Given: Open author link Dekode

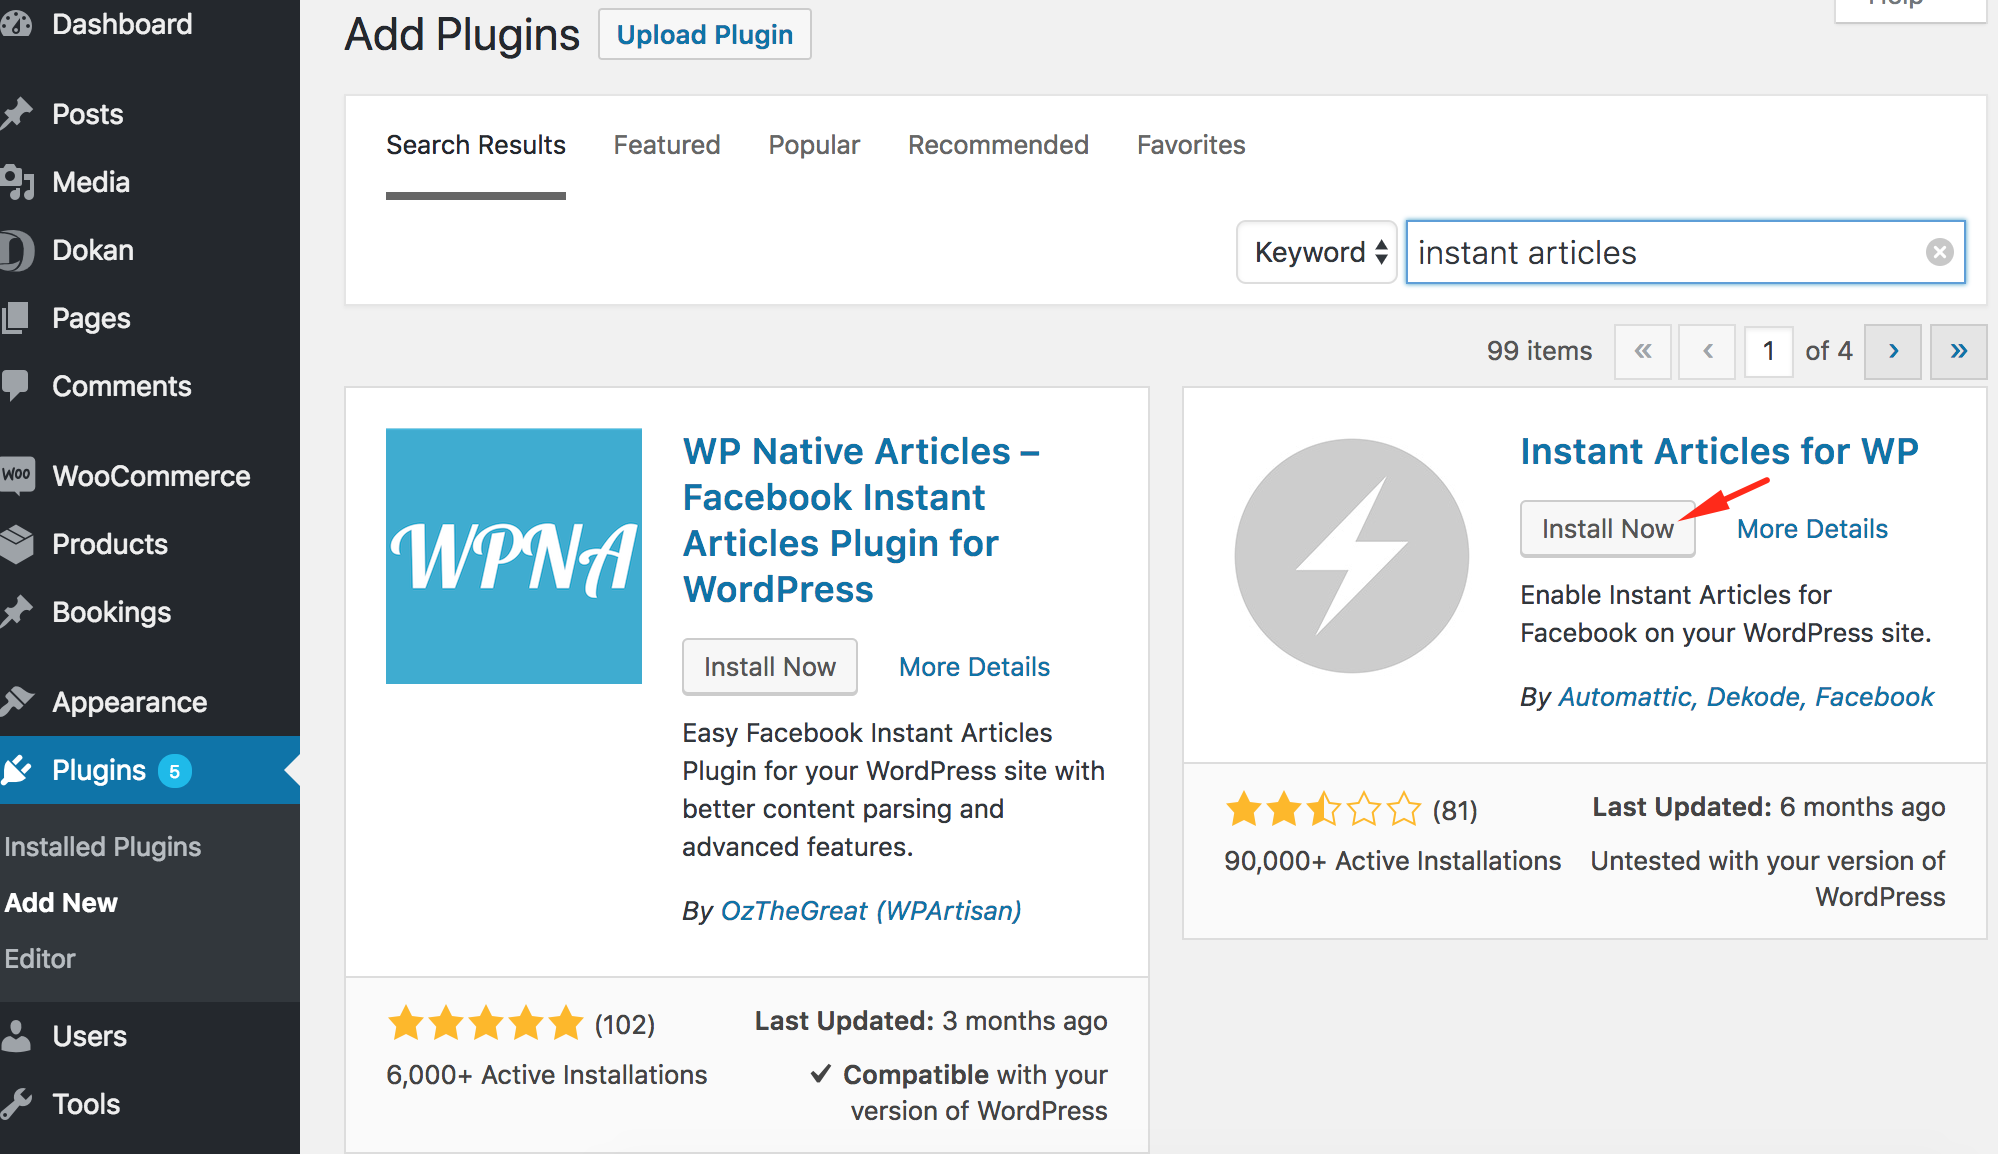Looking at the screenshot, I should (1754, 697).
